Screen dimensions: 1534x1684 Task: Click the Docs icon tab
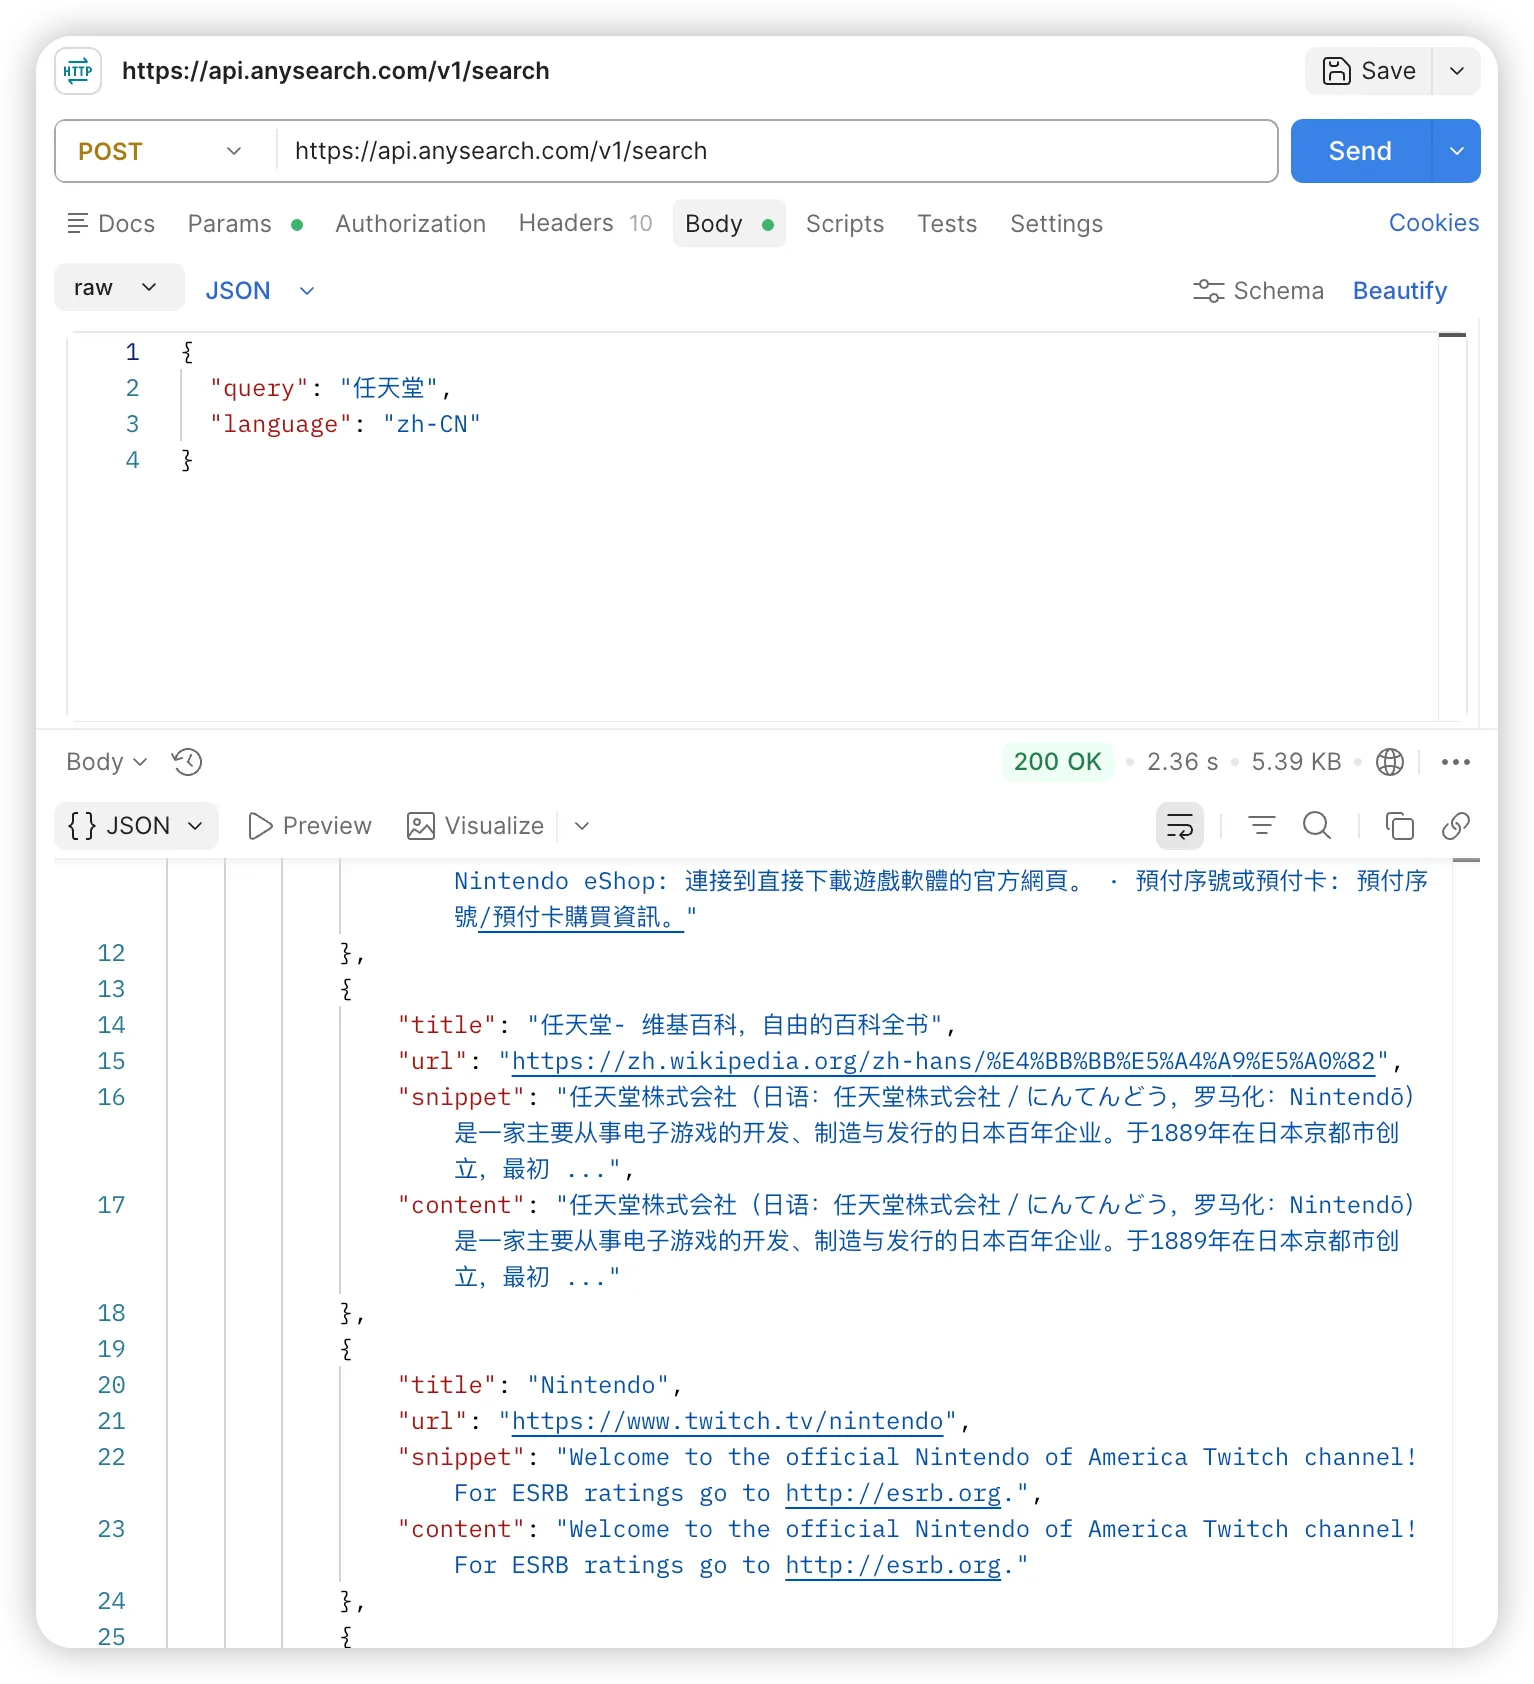(x=111, y=224)
